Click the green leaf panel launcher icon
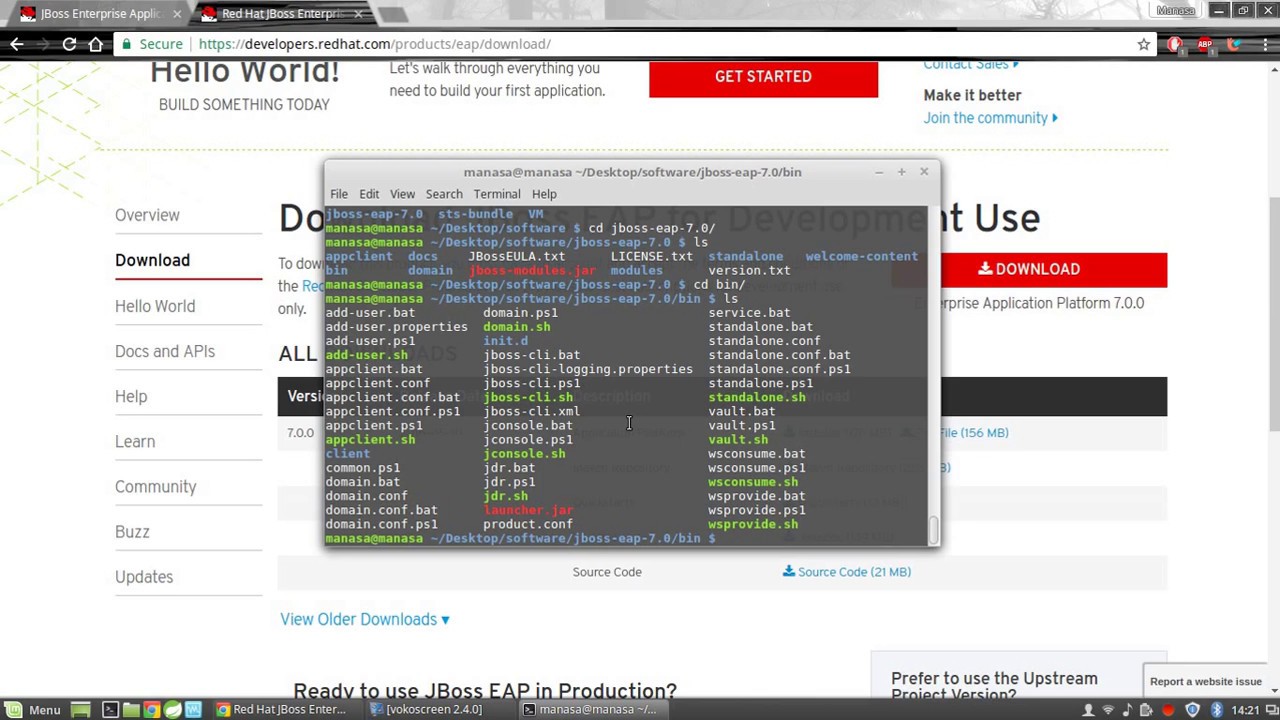This screenshot has width=1280, height=720. tap(173, 710)
